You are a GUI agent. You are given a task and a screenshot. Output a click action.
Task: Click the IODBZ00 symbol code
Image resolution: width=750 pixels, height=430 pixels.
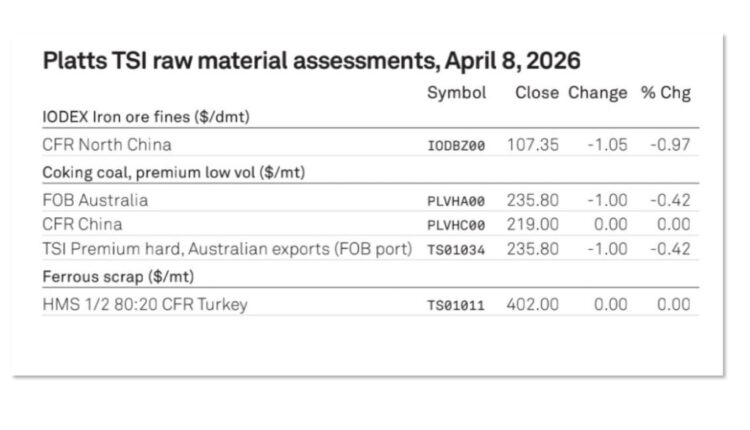[x=456, y=145]
